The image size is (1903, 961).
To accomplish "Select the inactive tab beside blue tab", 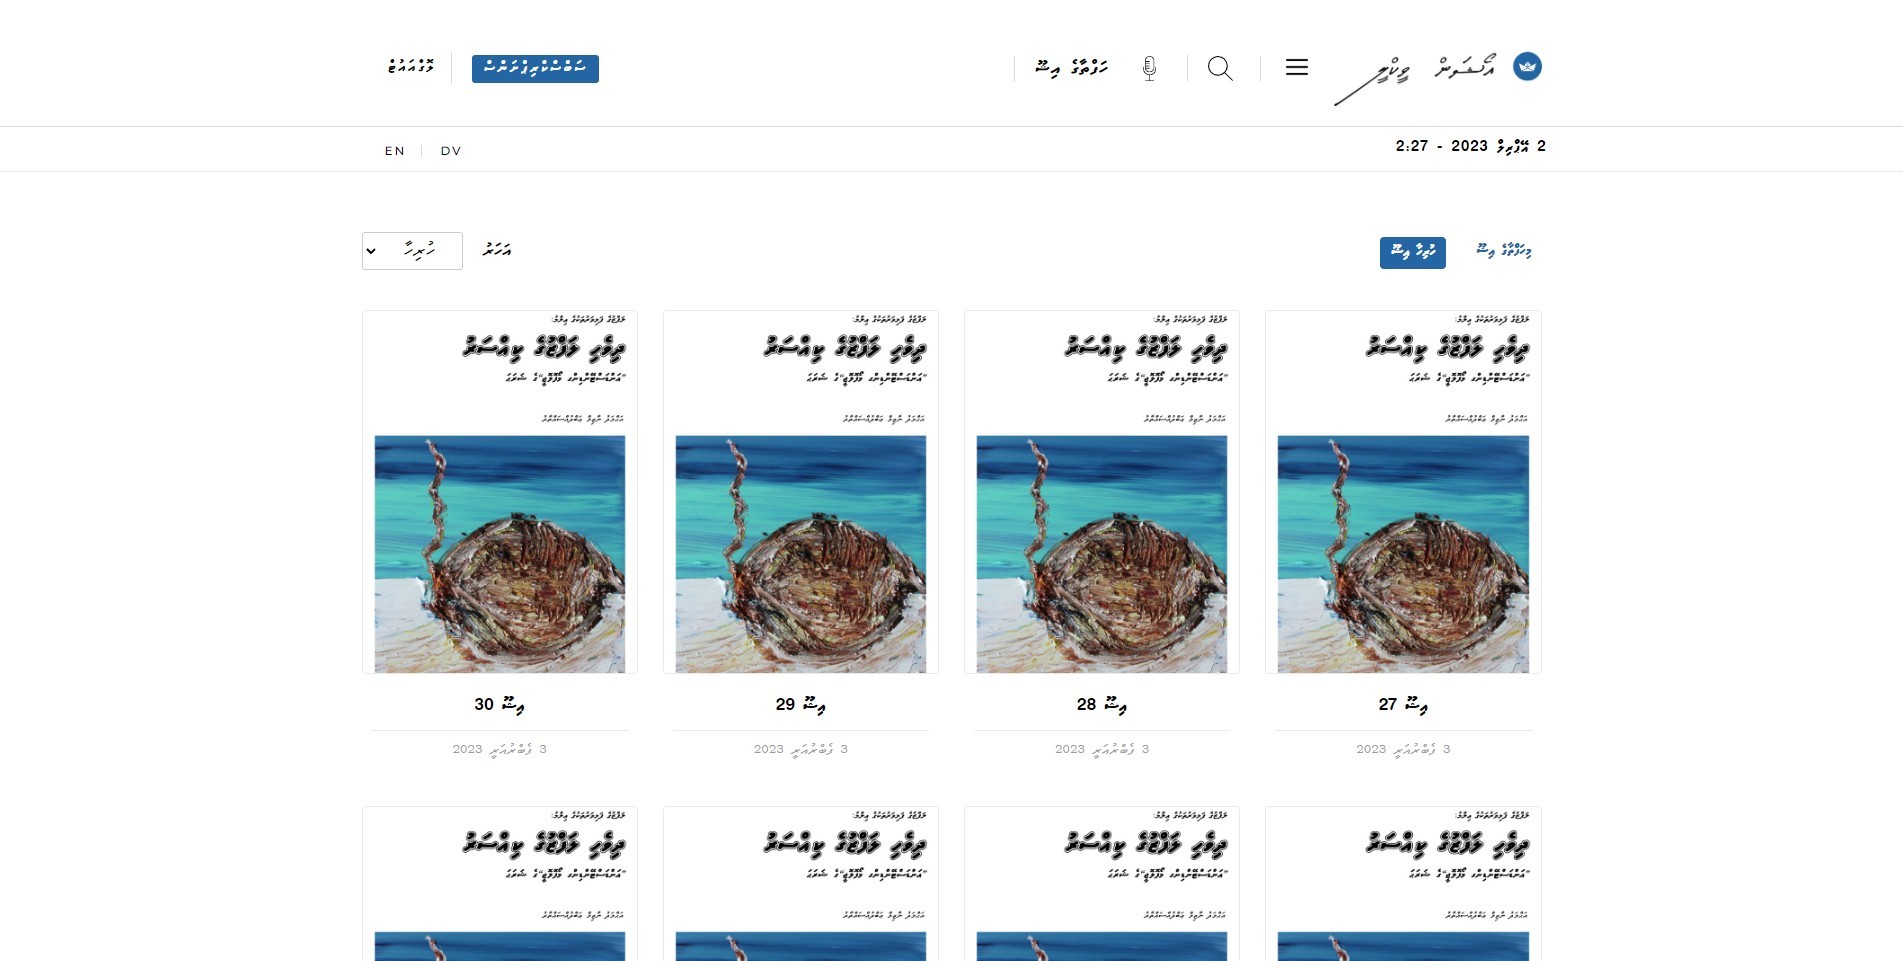I will (x=1504, y=250).
